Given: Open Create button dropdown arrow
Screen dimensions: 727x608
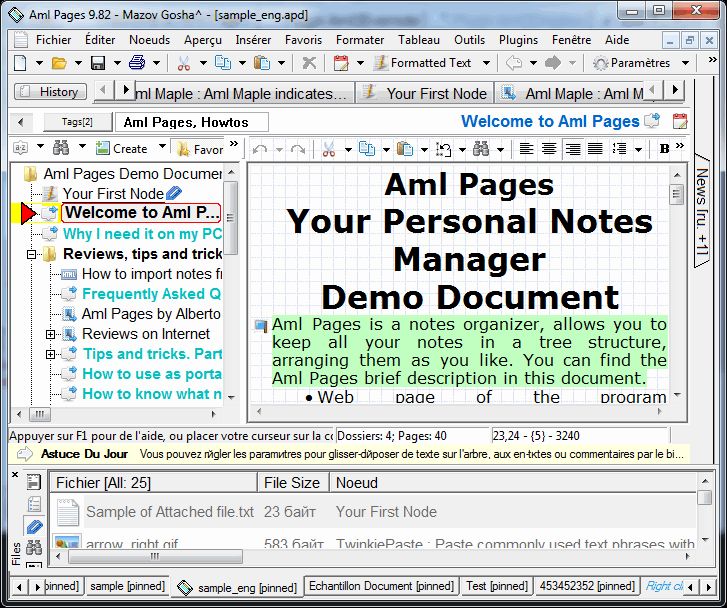Looking at the screenshot, I should click(162, 147).
